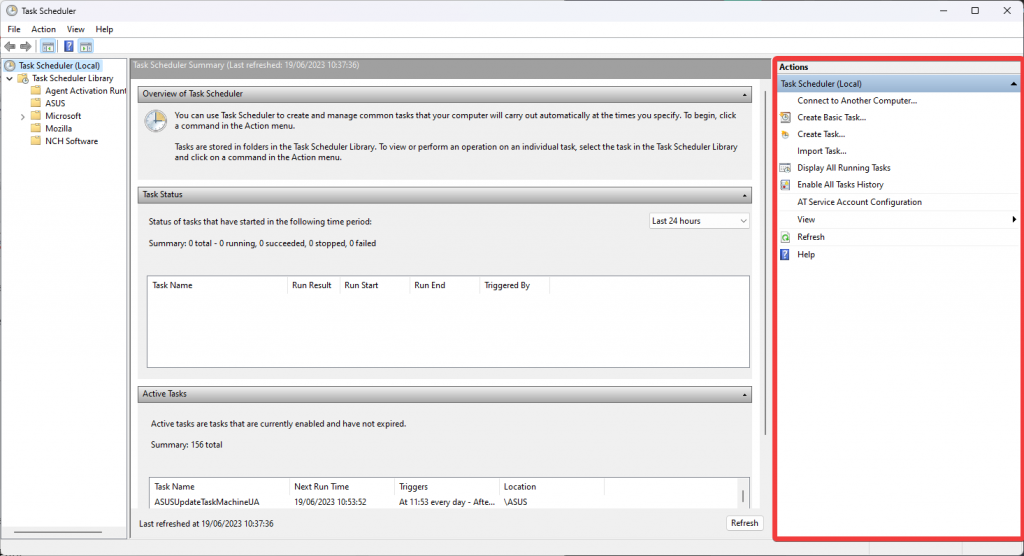This screenshot has width=1024, height=556.
Task: Click Connect to Another Computer link
Action: (856, 100)
